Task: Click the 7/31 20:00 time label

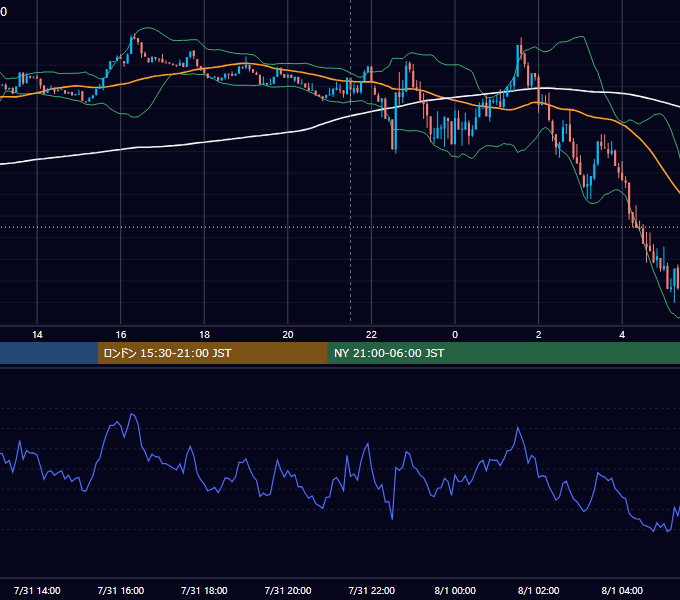Action: pos(288,590)
